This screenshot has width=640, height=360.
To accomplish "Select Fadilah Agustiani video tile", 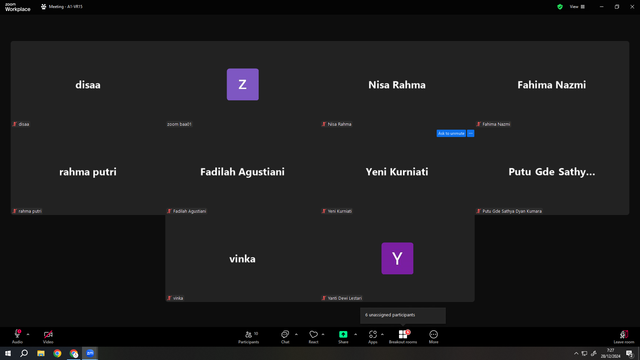I will pyautogui.click(x=242, y=171).
